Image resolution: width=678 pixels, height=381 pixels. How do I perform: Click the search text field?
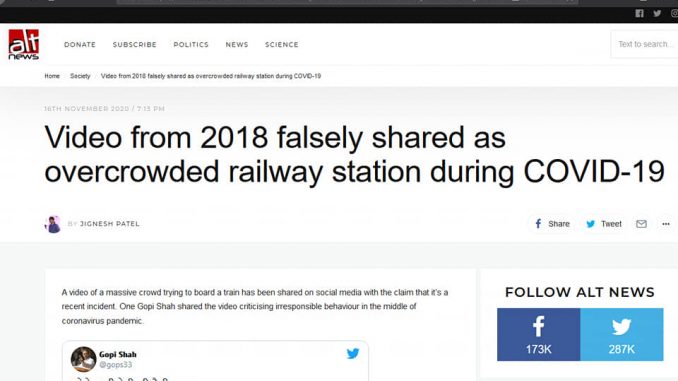[644, 44]
